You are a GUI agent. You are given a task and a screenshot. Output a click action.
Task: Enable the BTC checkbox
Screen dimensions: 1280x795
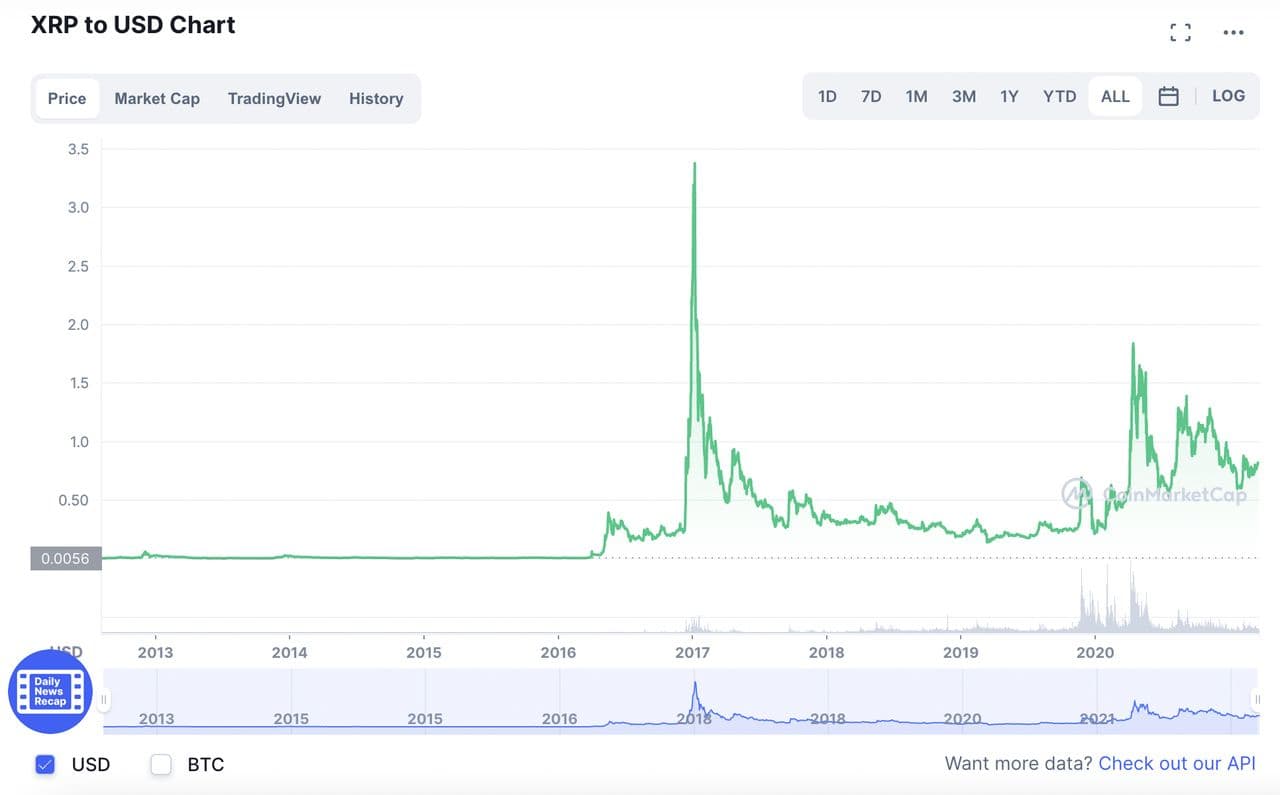point(161,765)
